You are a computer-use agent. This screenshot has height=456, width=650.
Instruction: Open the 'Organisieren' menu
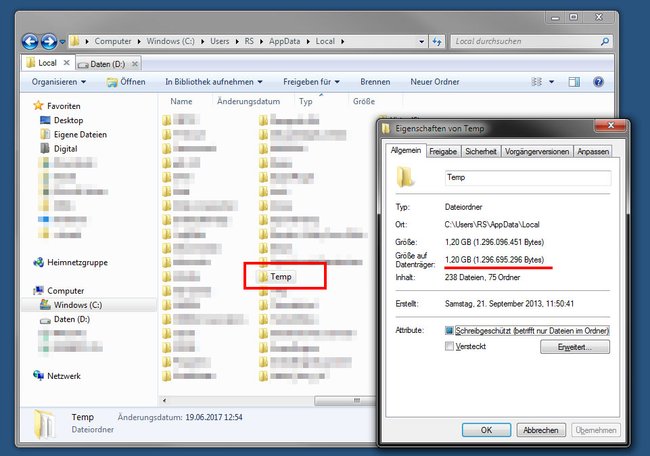point(58,82)
